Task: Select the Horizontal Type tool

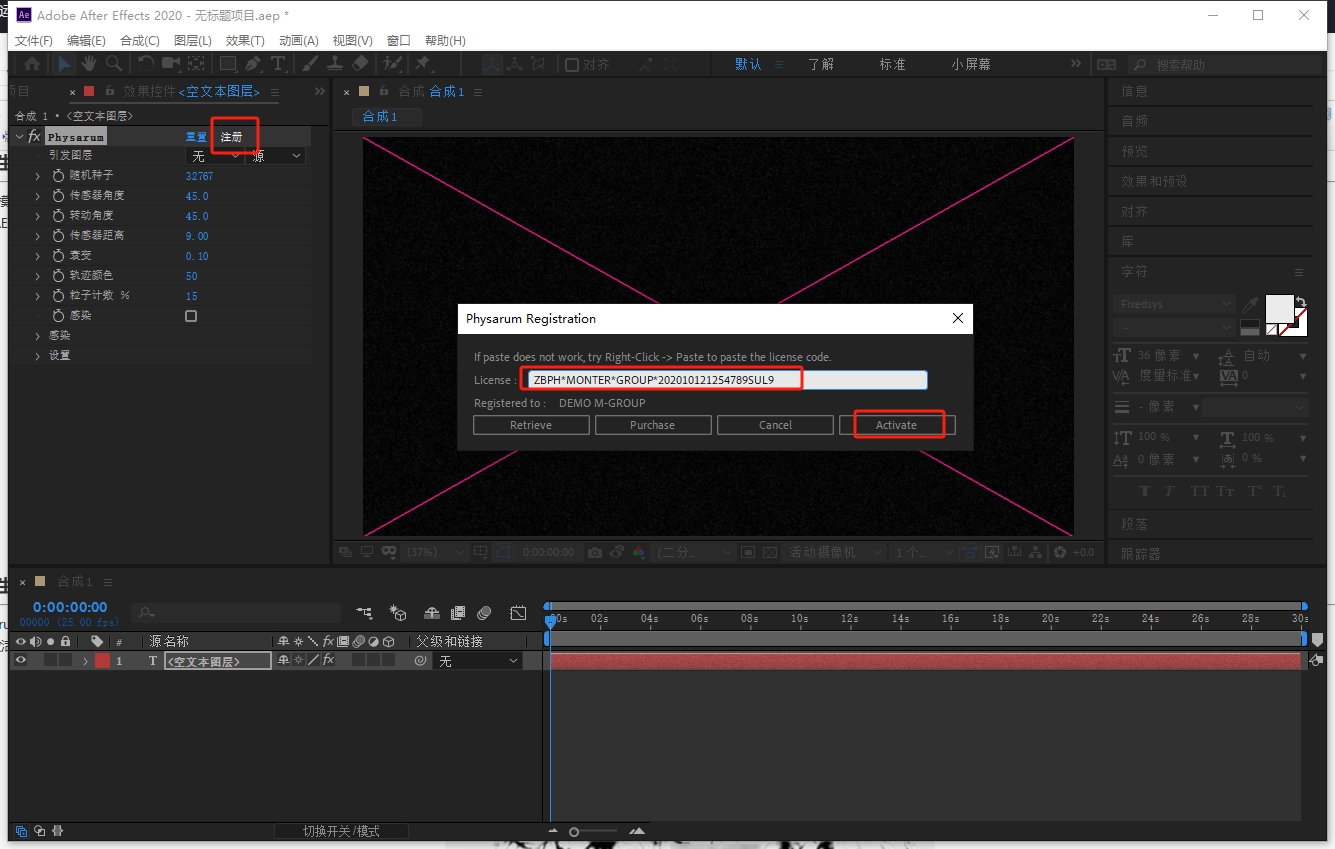Action: pos(278,63)
